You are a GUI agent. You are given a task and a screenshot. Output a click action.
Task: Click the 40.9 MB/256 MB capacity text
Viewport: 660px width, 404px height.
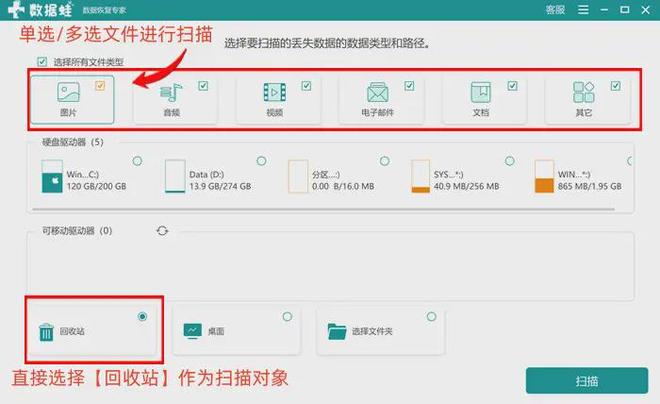(466, 186)
